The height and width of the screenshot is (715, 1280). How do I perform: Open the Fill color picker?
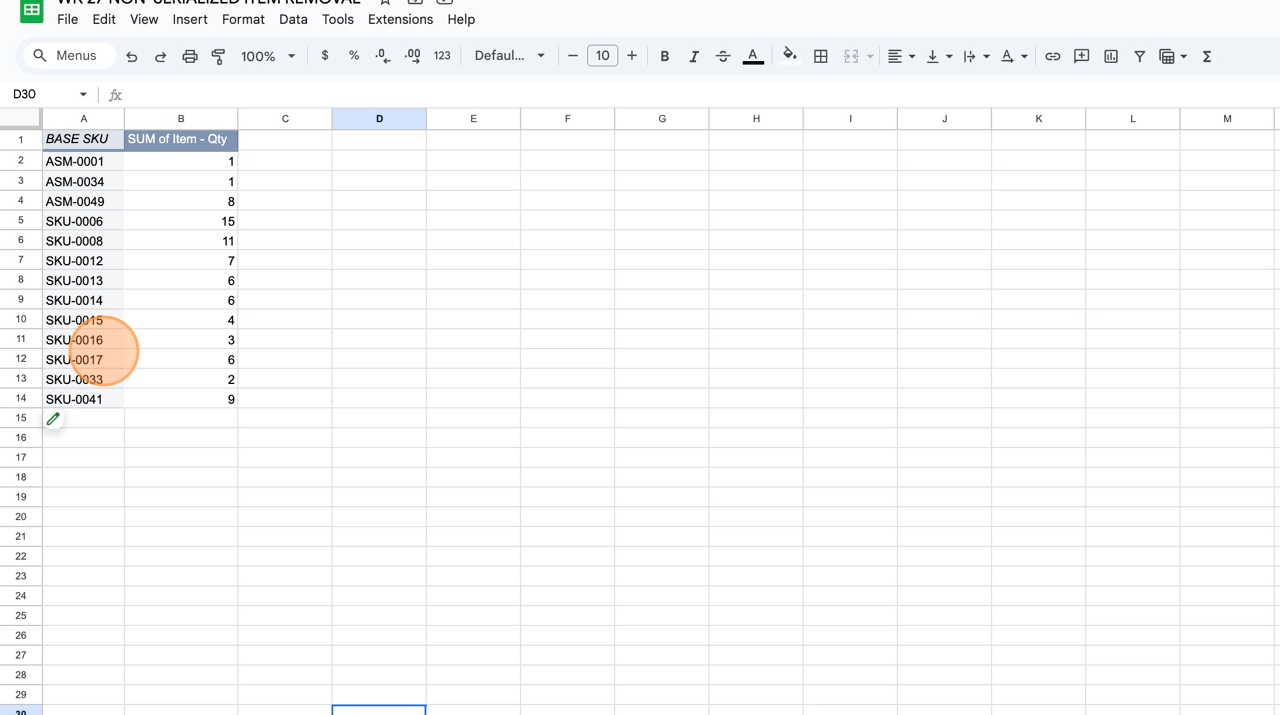789,56
